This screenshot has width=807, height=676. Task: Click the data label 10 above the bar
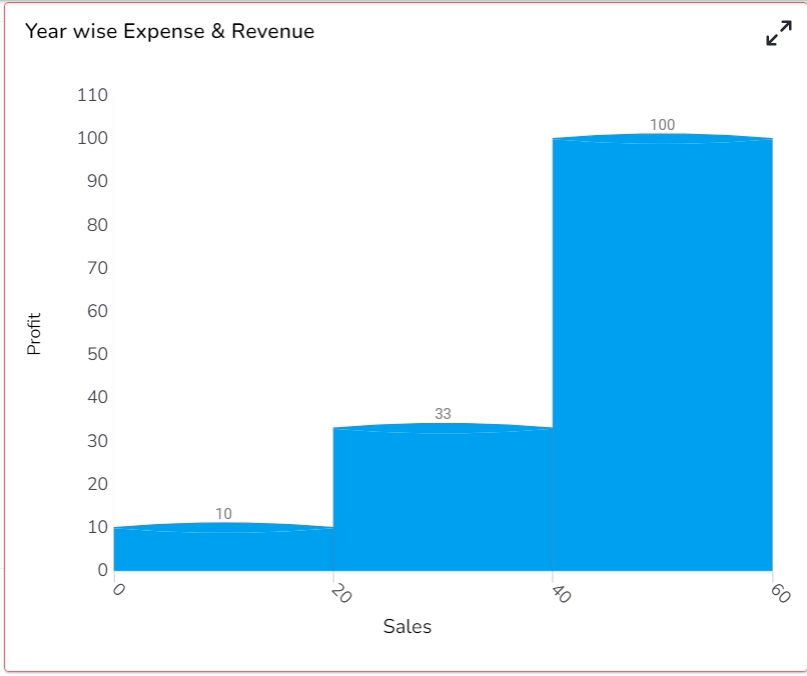point(223,513)
